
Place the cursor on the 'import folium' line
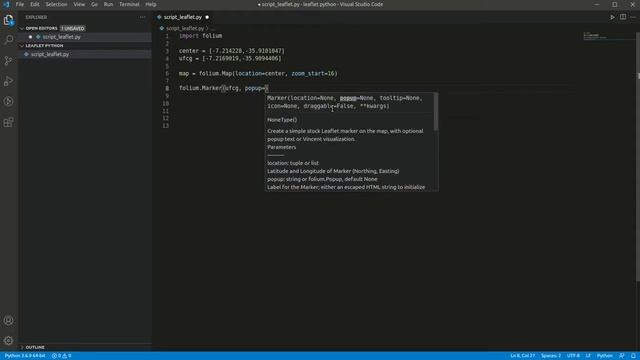point(200,36)
